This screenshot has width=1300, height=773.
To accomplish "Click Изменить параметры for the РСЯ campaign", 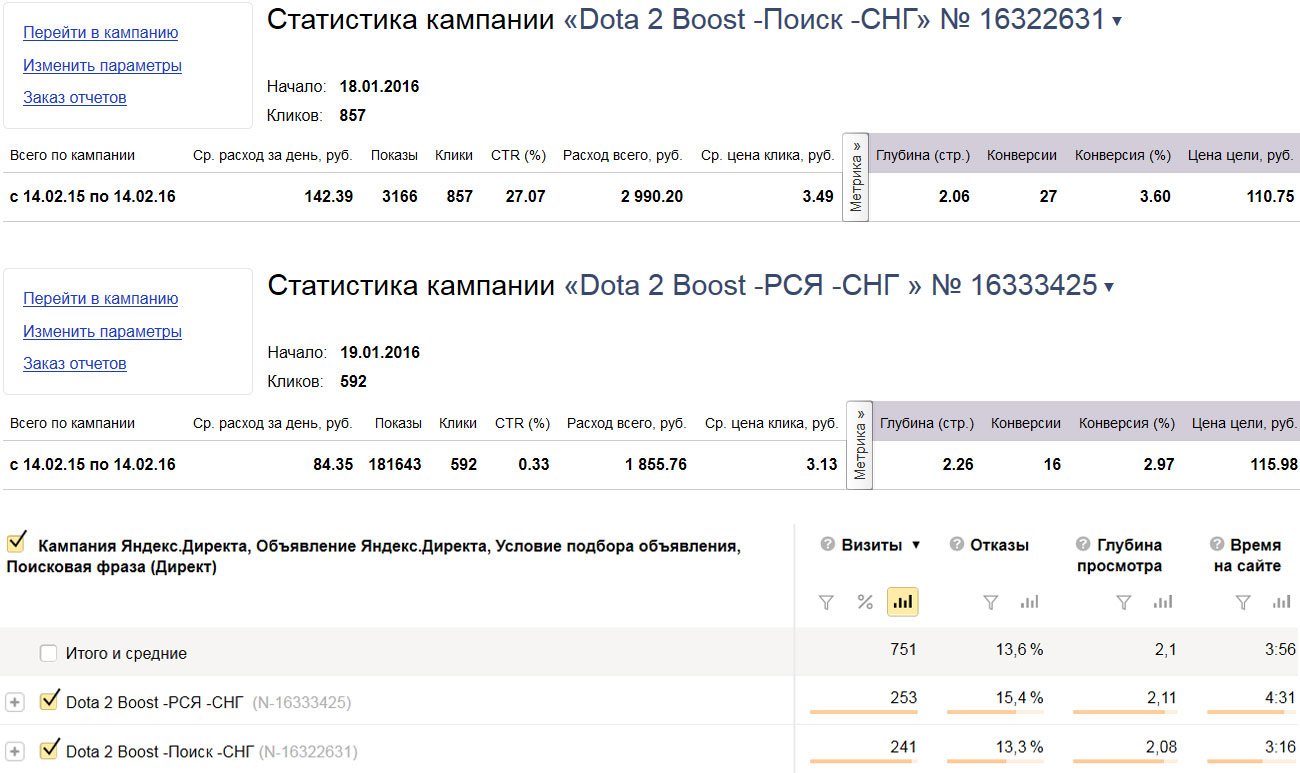I will pyautogui.click(x=102, y=332).
